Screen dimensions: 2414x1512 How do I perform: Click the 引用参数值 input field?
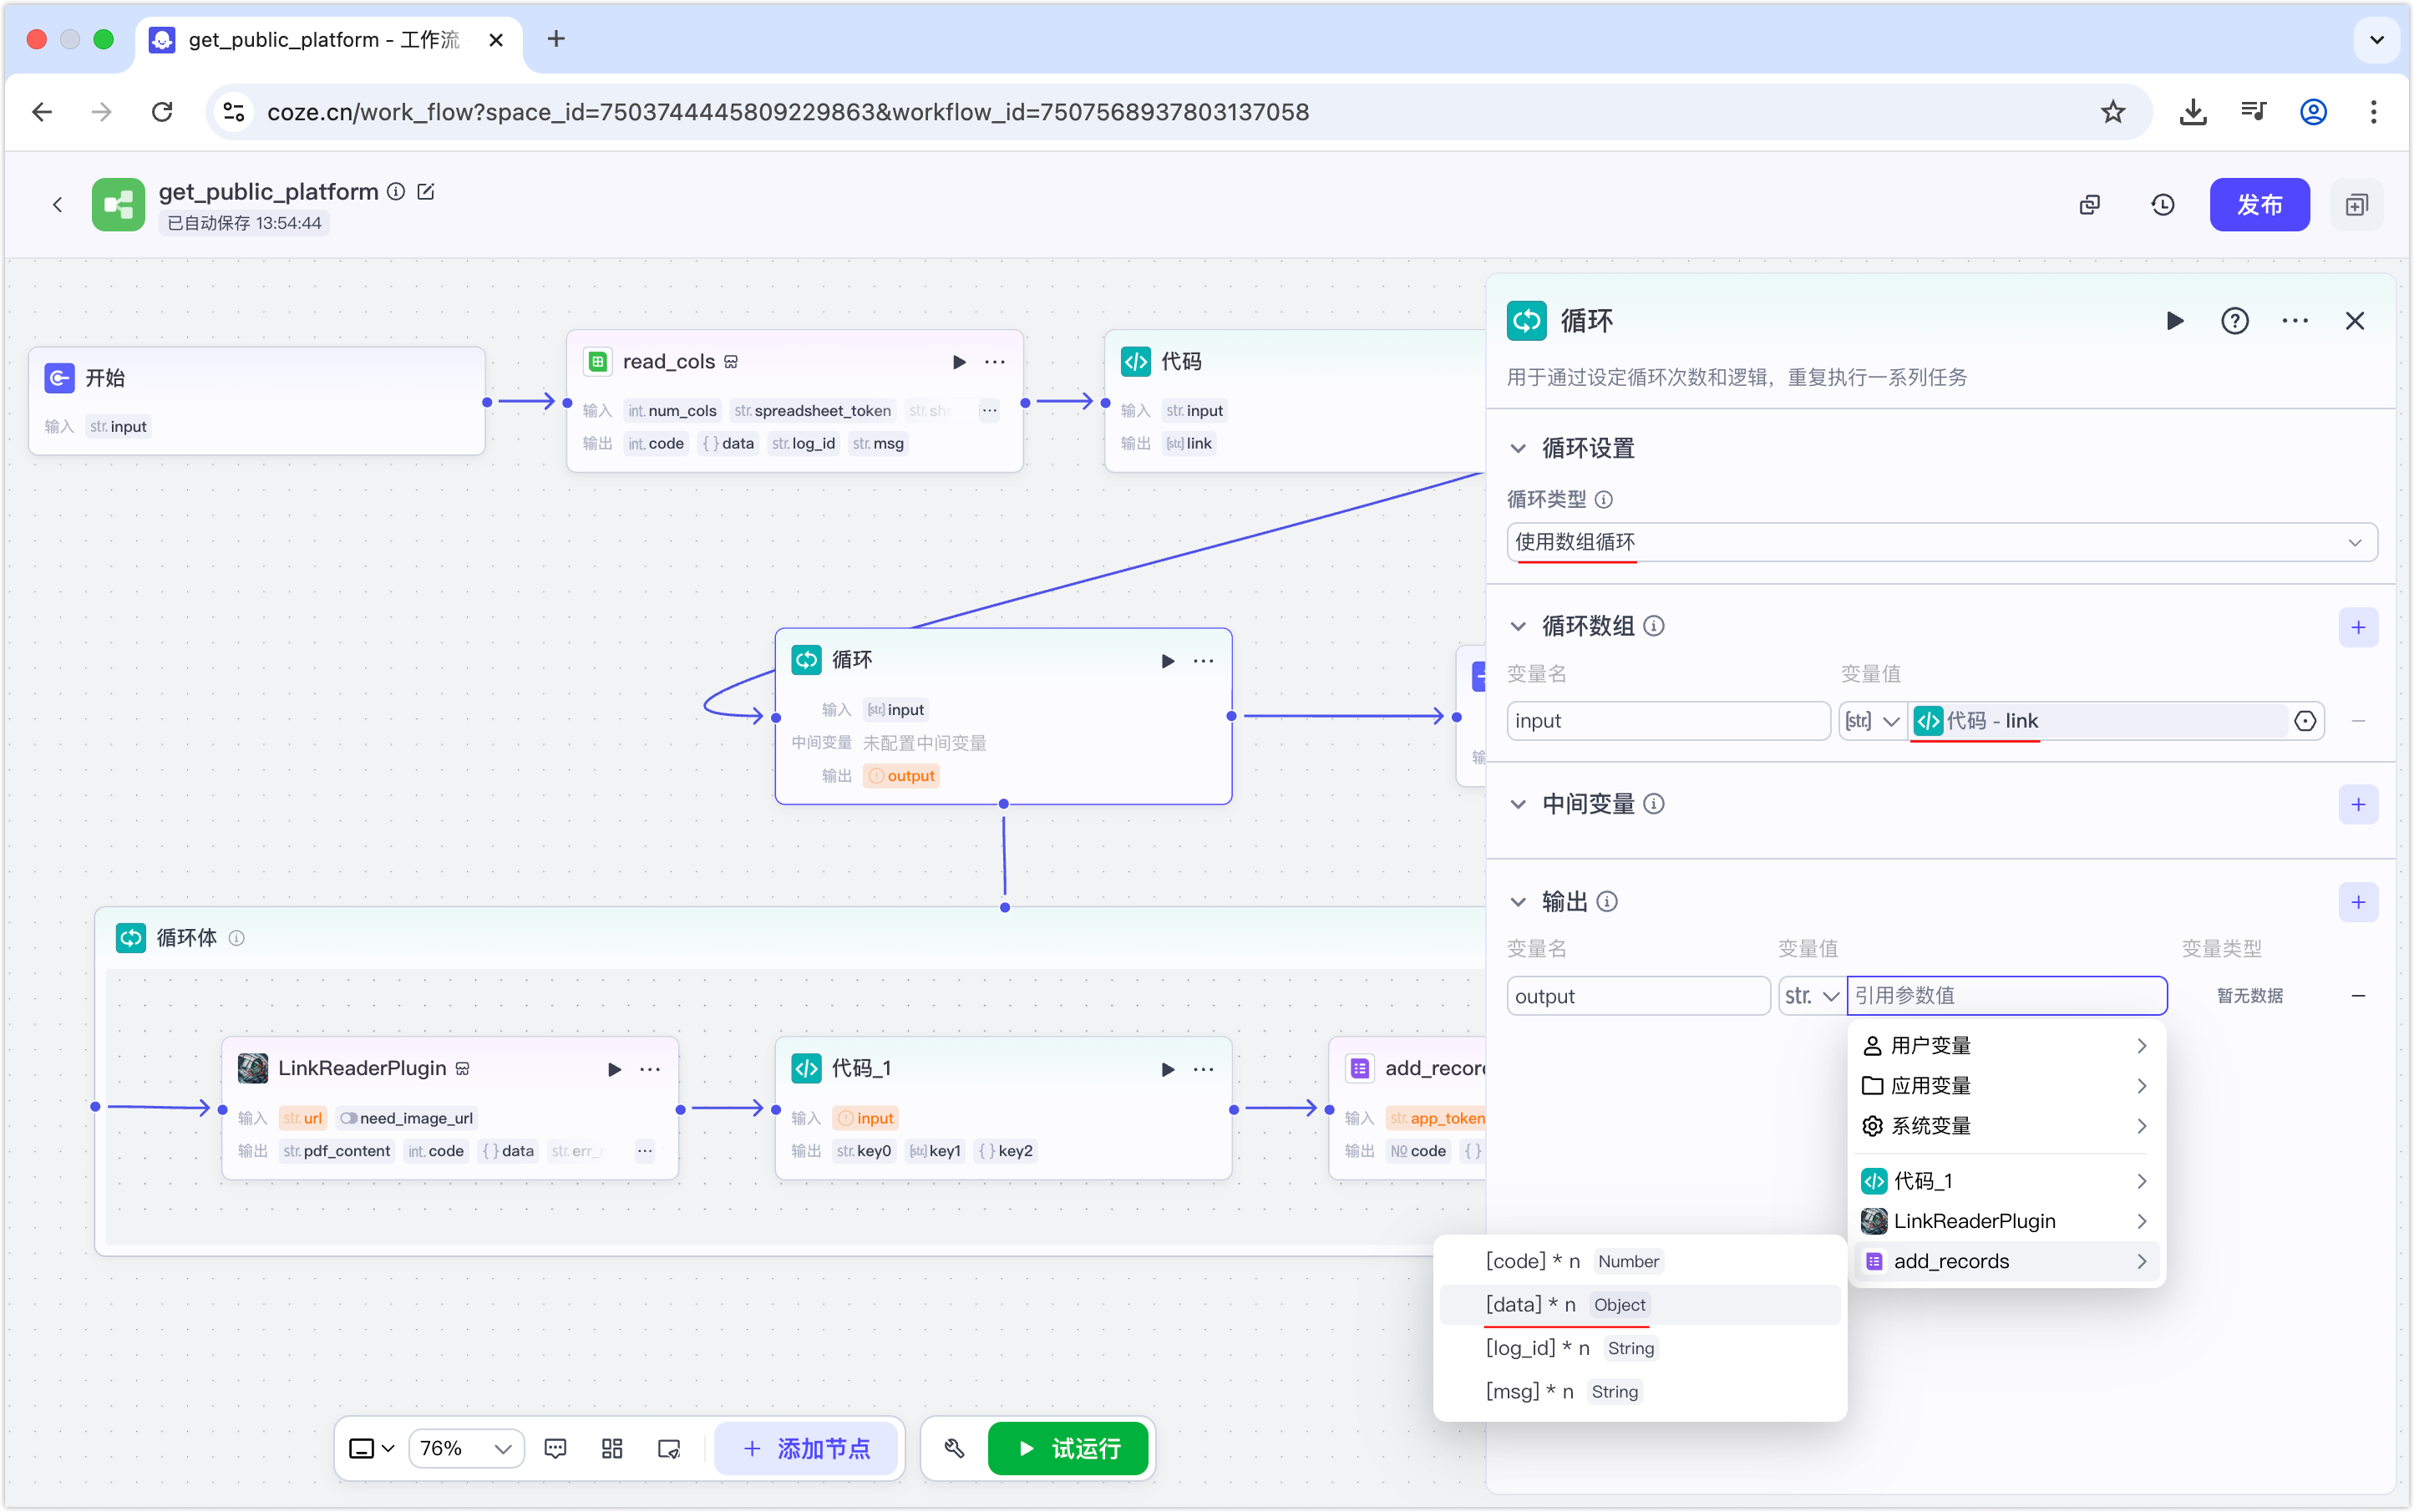tap(2006, 996)
